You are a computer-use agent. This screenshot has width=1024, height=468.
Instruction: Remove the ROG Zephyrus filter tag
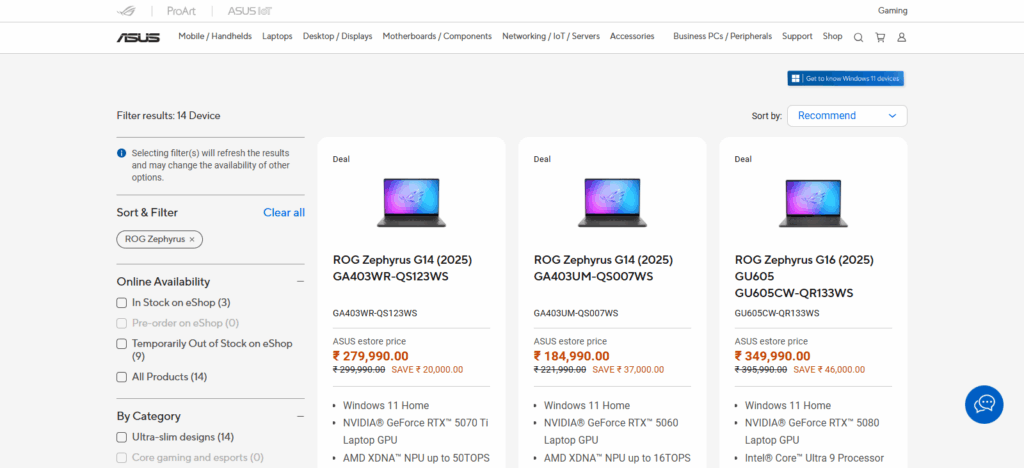pyautogui.click(x=192, y=239)
